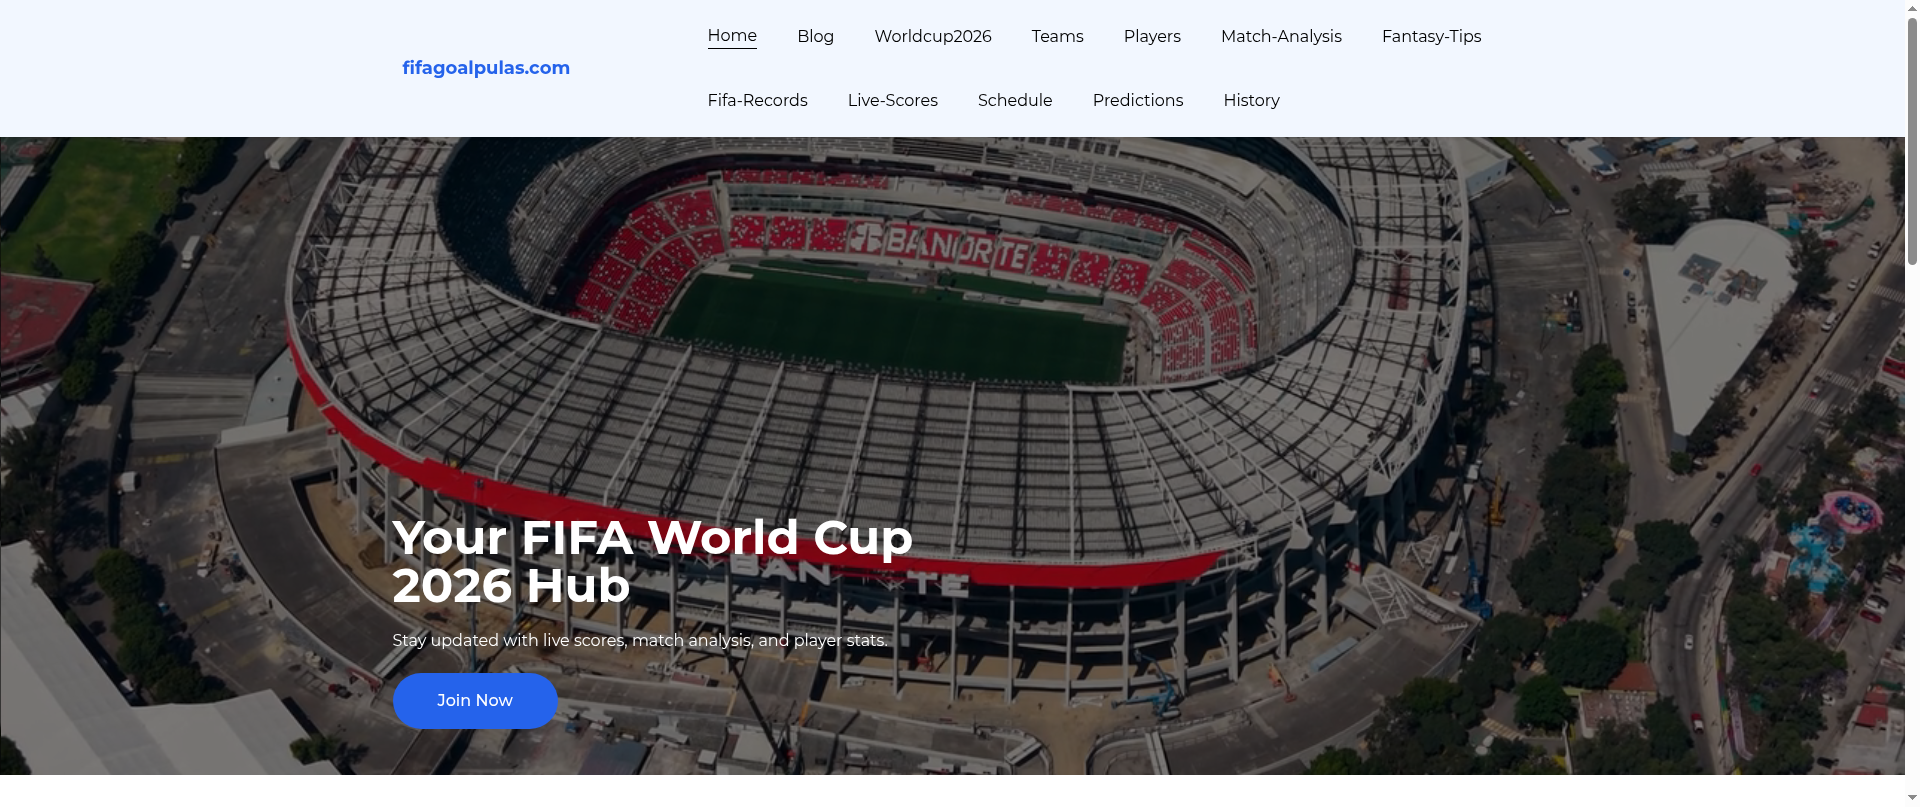Image resolution: width=1920 pixels, height=807 pixels.
Task: Open the Players page
Action: point(1152,36)
